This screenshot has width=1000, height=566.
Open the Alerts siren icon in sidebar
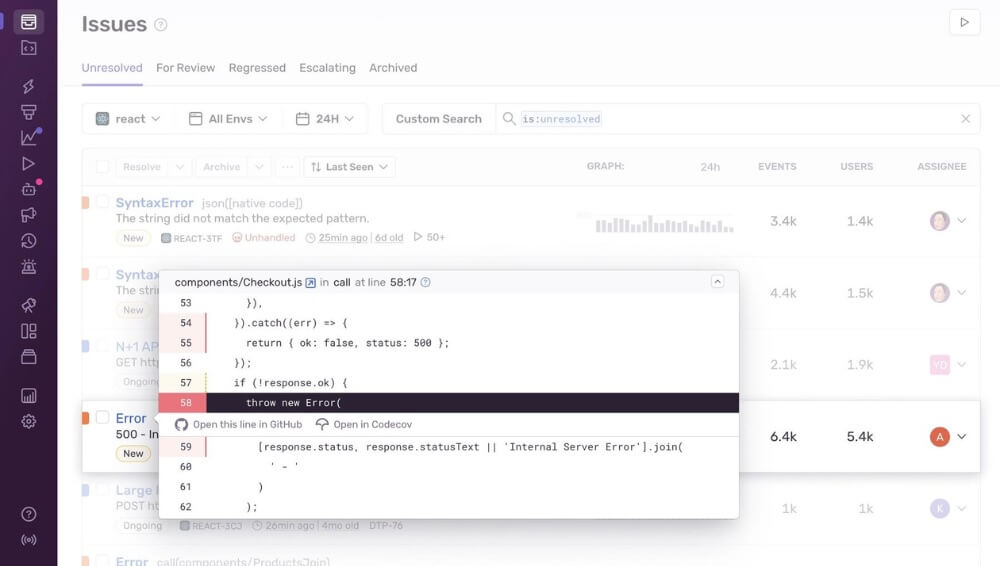coord(29,266)
